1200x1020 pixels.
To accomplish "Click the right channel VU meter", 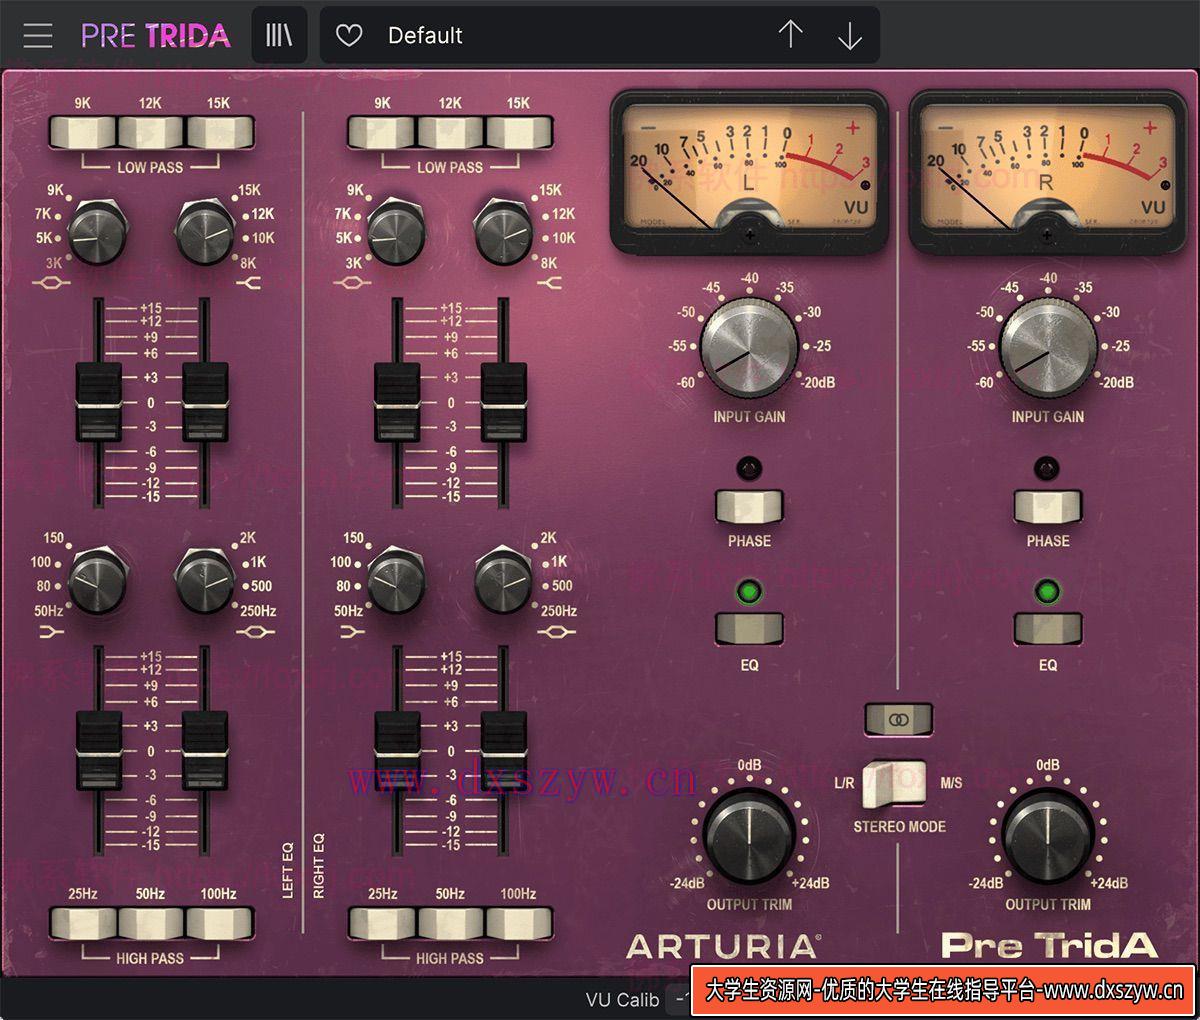I will pos(1047,171).
